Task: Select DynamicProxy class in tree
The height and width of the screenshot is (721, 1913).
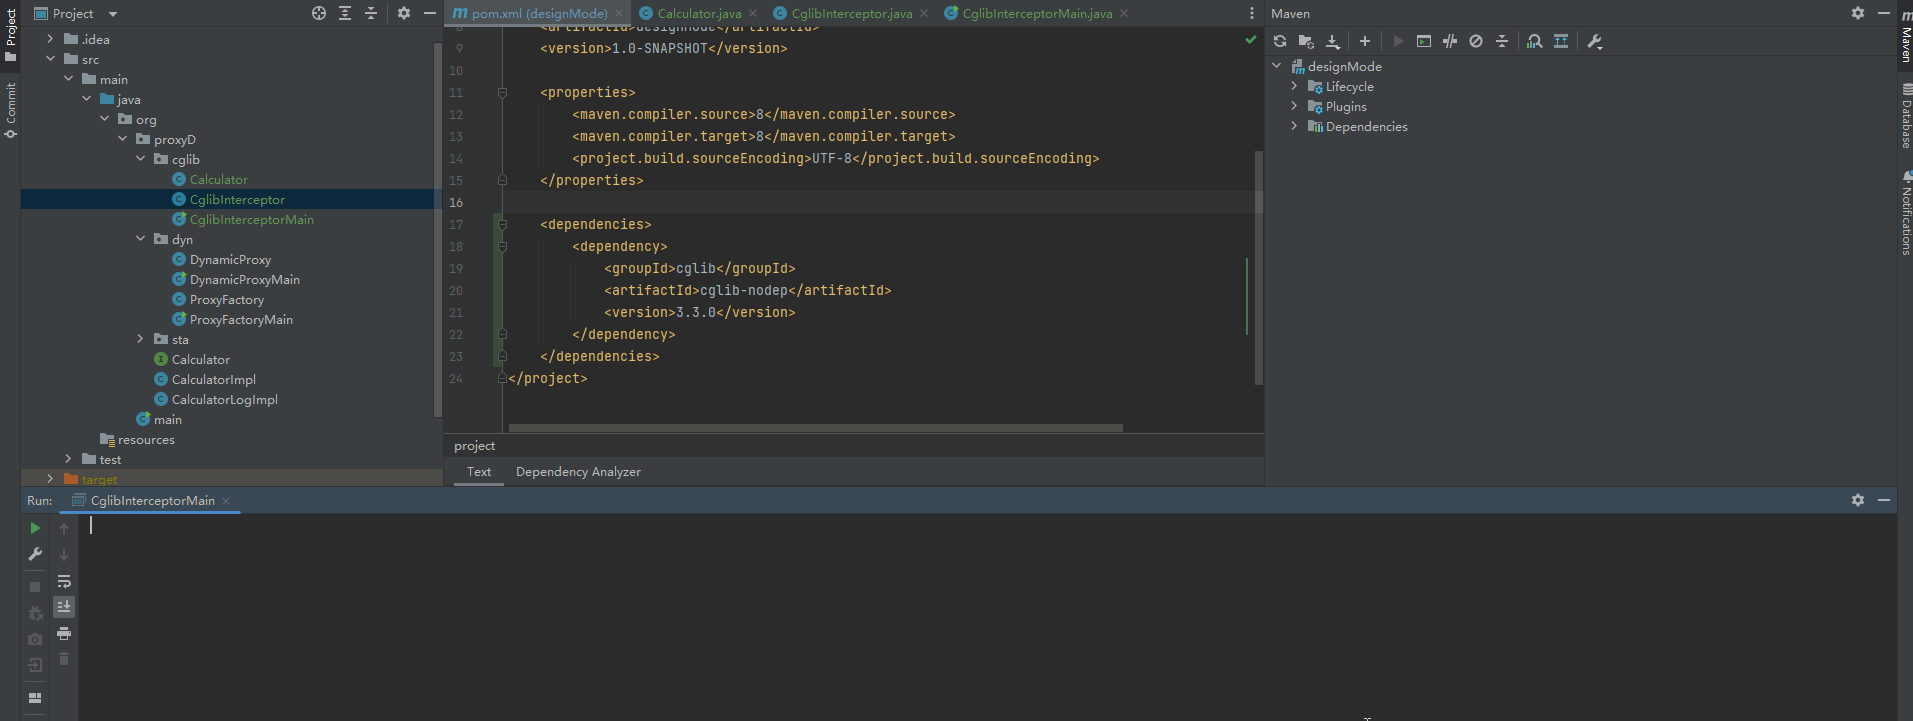Action: 230,259
